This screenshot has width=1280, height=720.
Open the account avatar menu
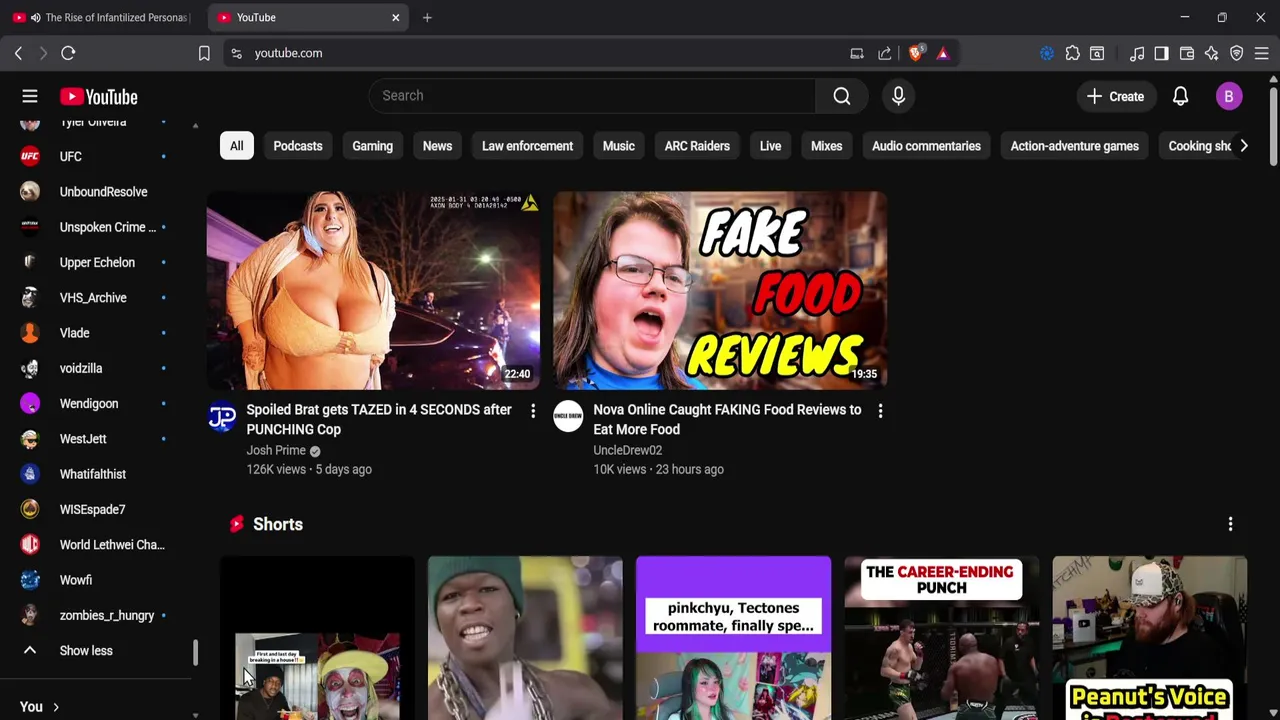coord(1229,96)
